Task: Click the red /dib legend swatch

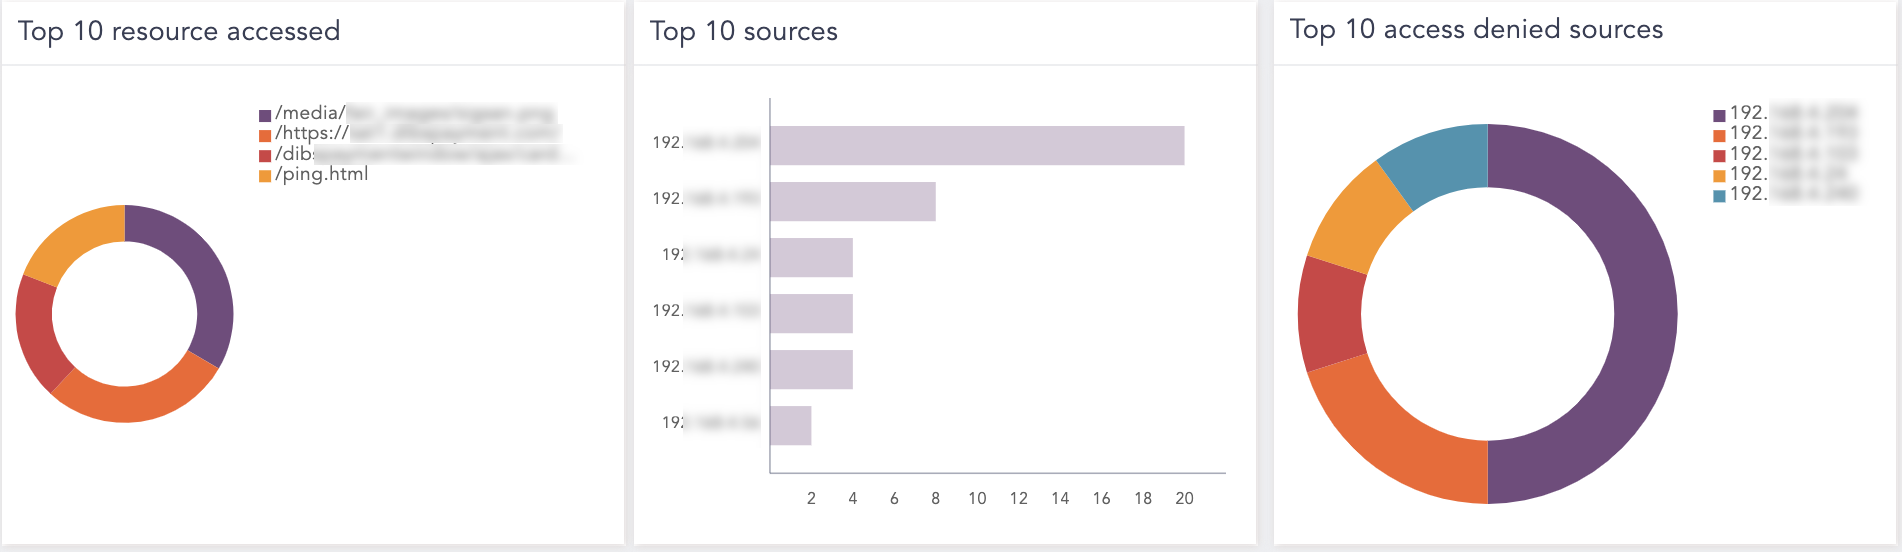Action: [265, 155]
